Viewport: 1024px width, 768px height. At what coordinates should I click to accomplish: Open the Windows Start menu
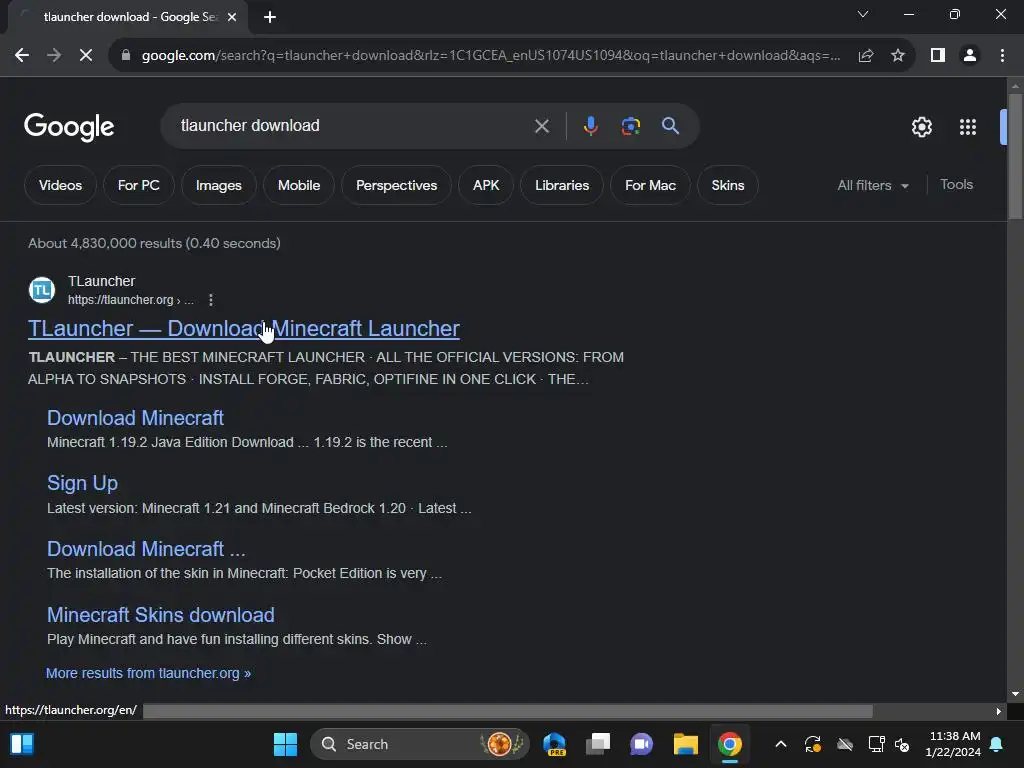click(285, 744)
